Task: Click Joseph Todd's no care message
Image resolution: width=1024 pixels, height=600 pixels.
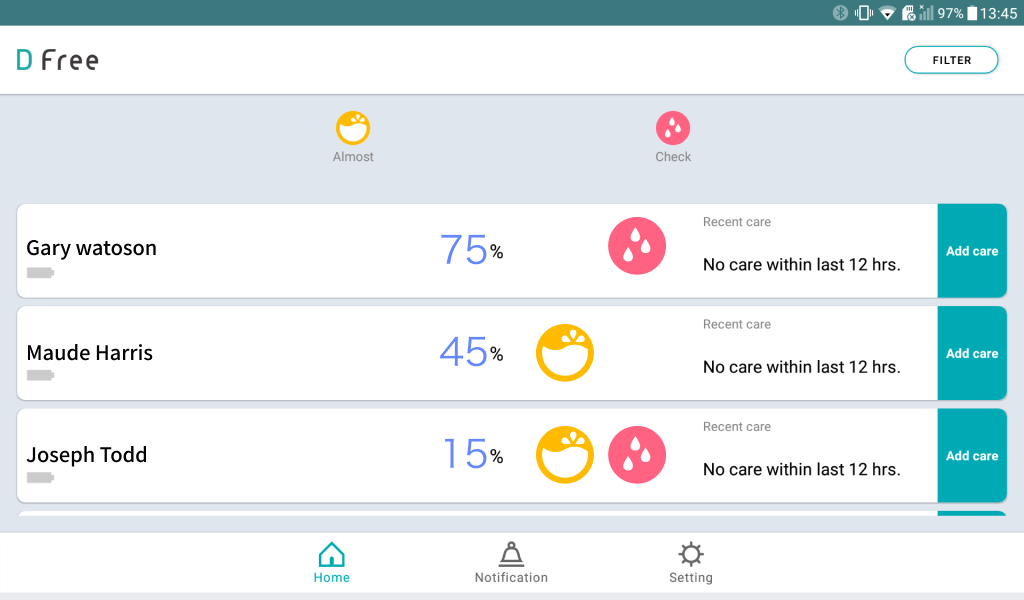Action: click(801, 469)
